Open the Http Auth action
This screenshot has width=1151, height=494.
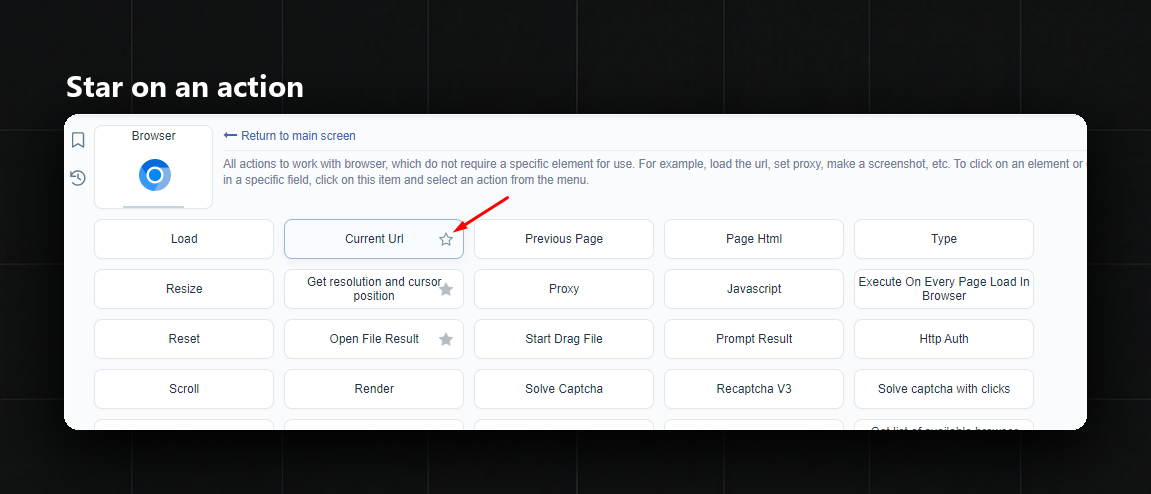[944, 338]
